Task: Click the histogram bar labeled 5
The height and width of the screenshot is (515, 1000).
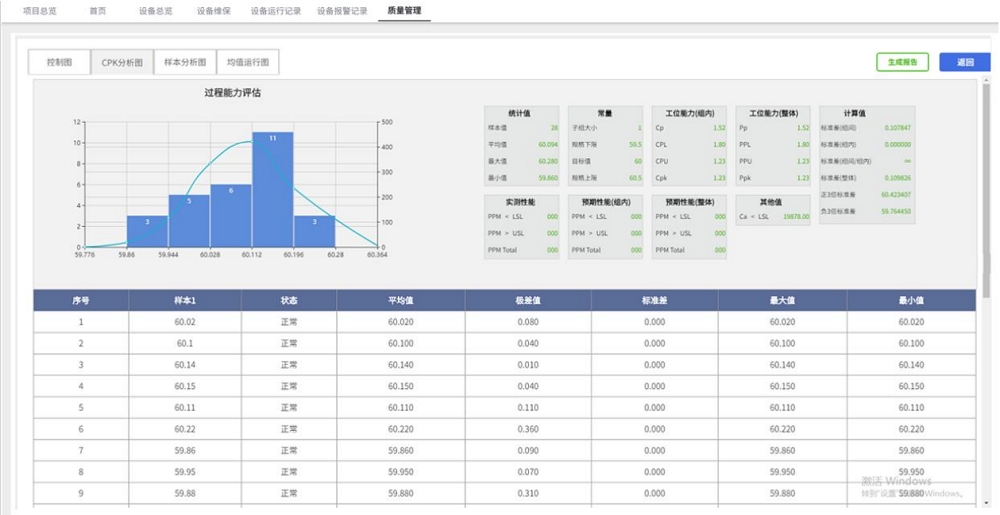Action: [189, 221]
